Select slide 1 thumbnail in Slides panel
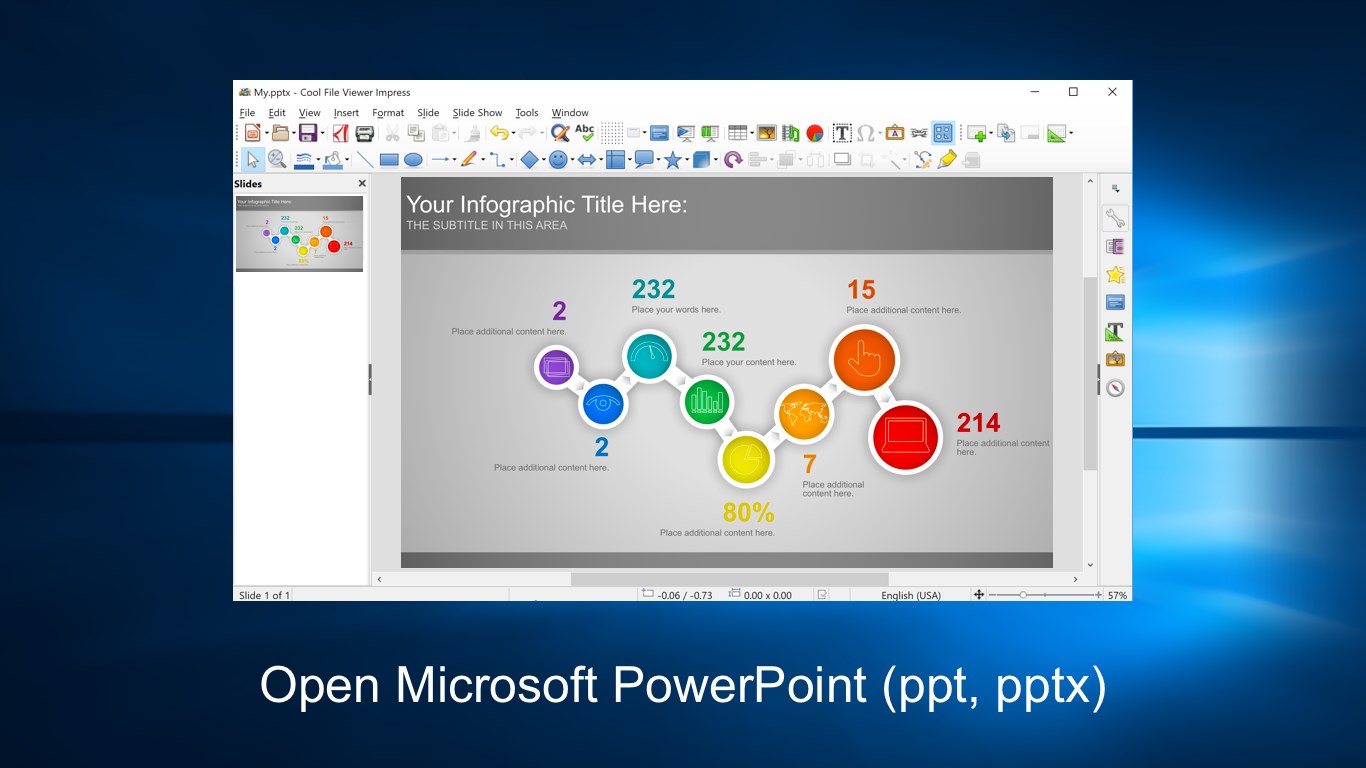The width and height of the screenshot is (1366, 768). pyautogui.click(x=299, y=233)
